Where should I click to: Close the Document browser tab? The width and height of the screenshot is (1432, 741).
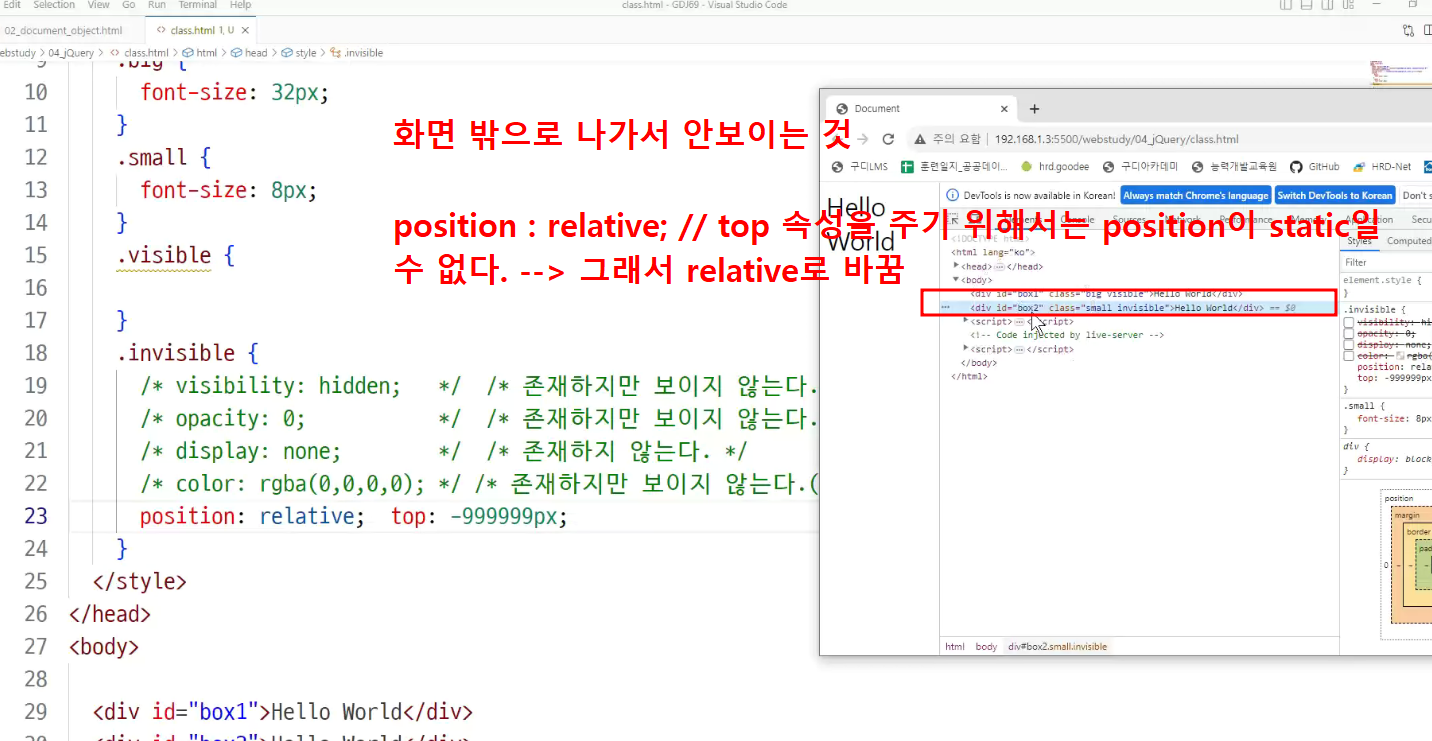1004,109
